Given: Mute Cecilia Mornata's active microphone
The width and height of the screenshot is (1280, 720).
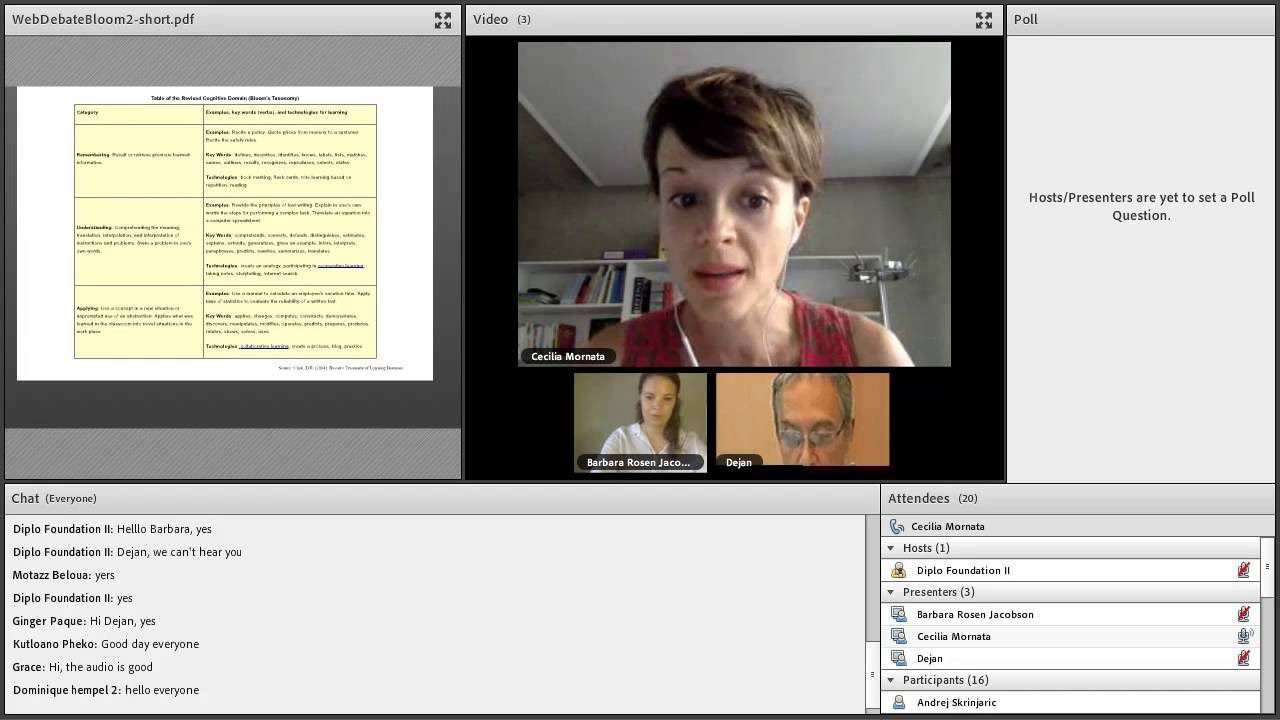Looking at the screenshot, I should tap(1245, 635).
